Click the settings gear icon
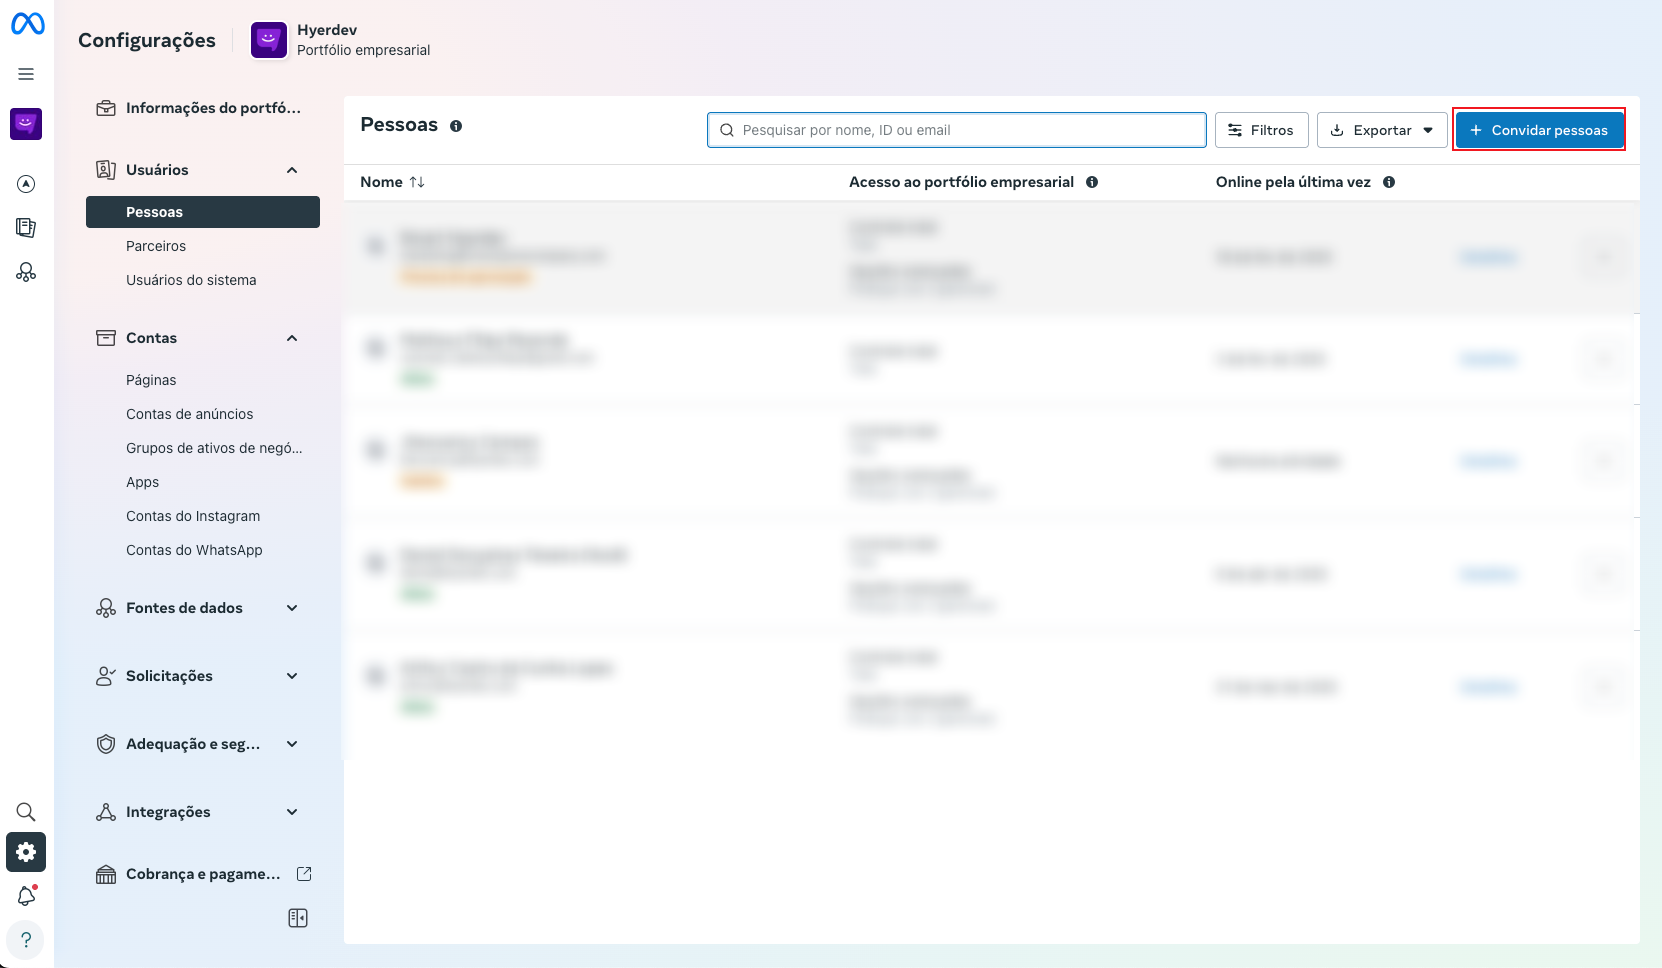1662x968 pixels. click(26, 852)
